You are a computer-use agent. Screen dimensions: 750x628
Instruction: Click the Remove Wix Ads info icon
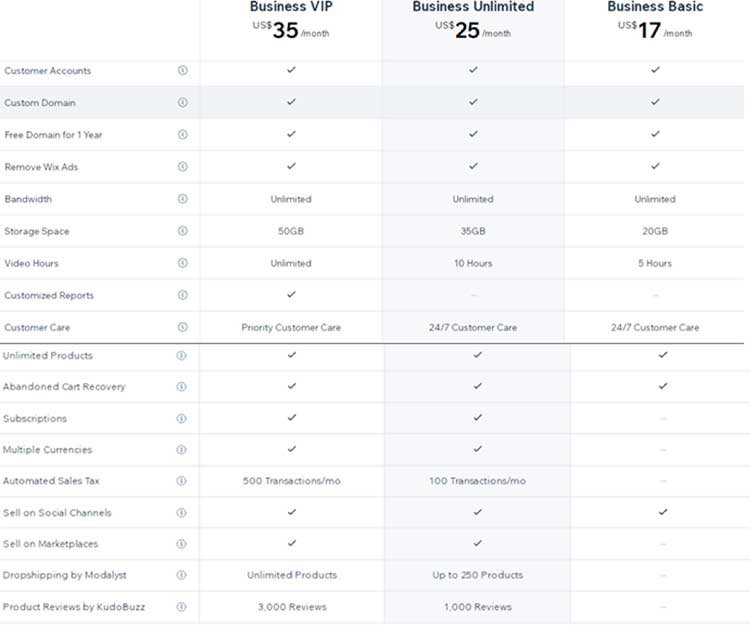(183, 167)
